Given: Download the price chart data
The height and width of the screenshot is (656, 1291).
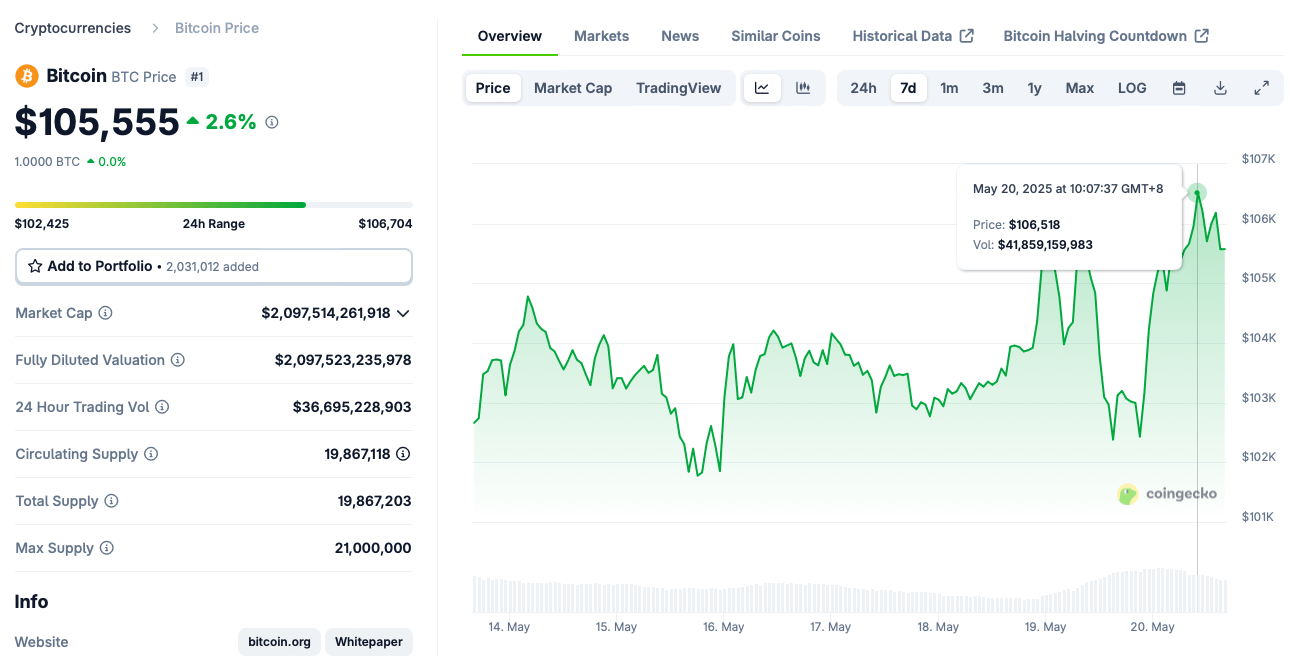Looking at the screenshot, I should pos(1220,88).
